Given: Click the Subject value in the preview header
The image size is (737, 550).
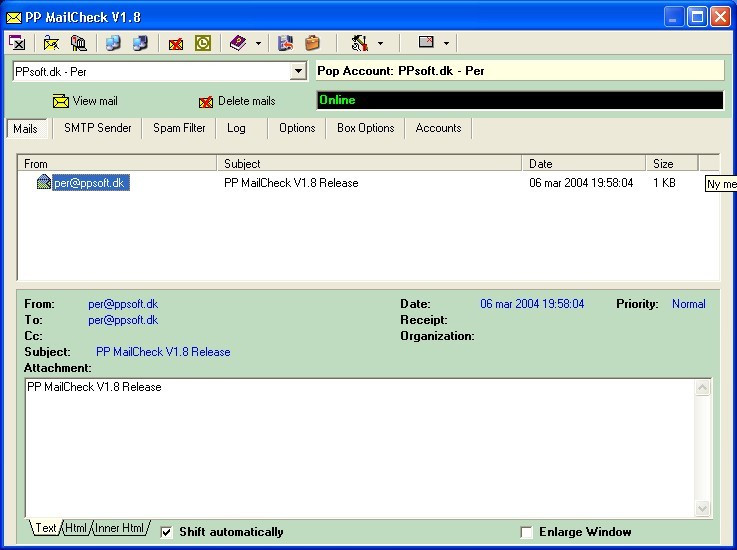Looking at the screenshot, I should 163,352.
